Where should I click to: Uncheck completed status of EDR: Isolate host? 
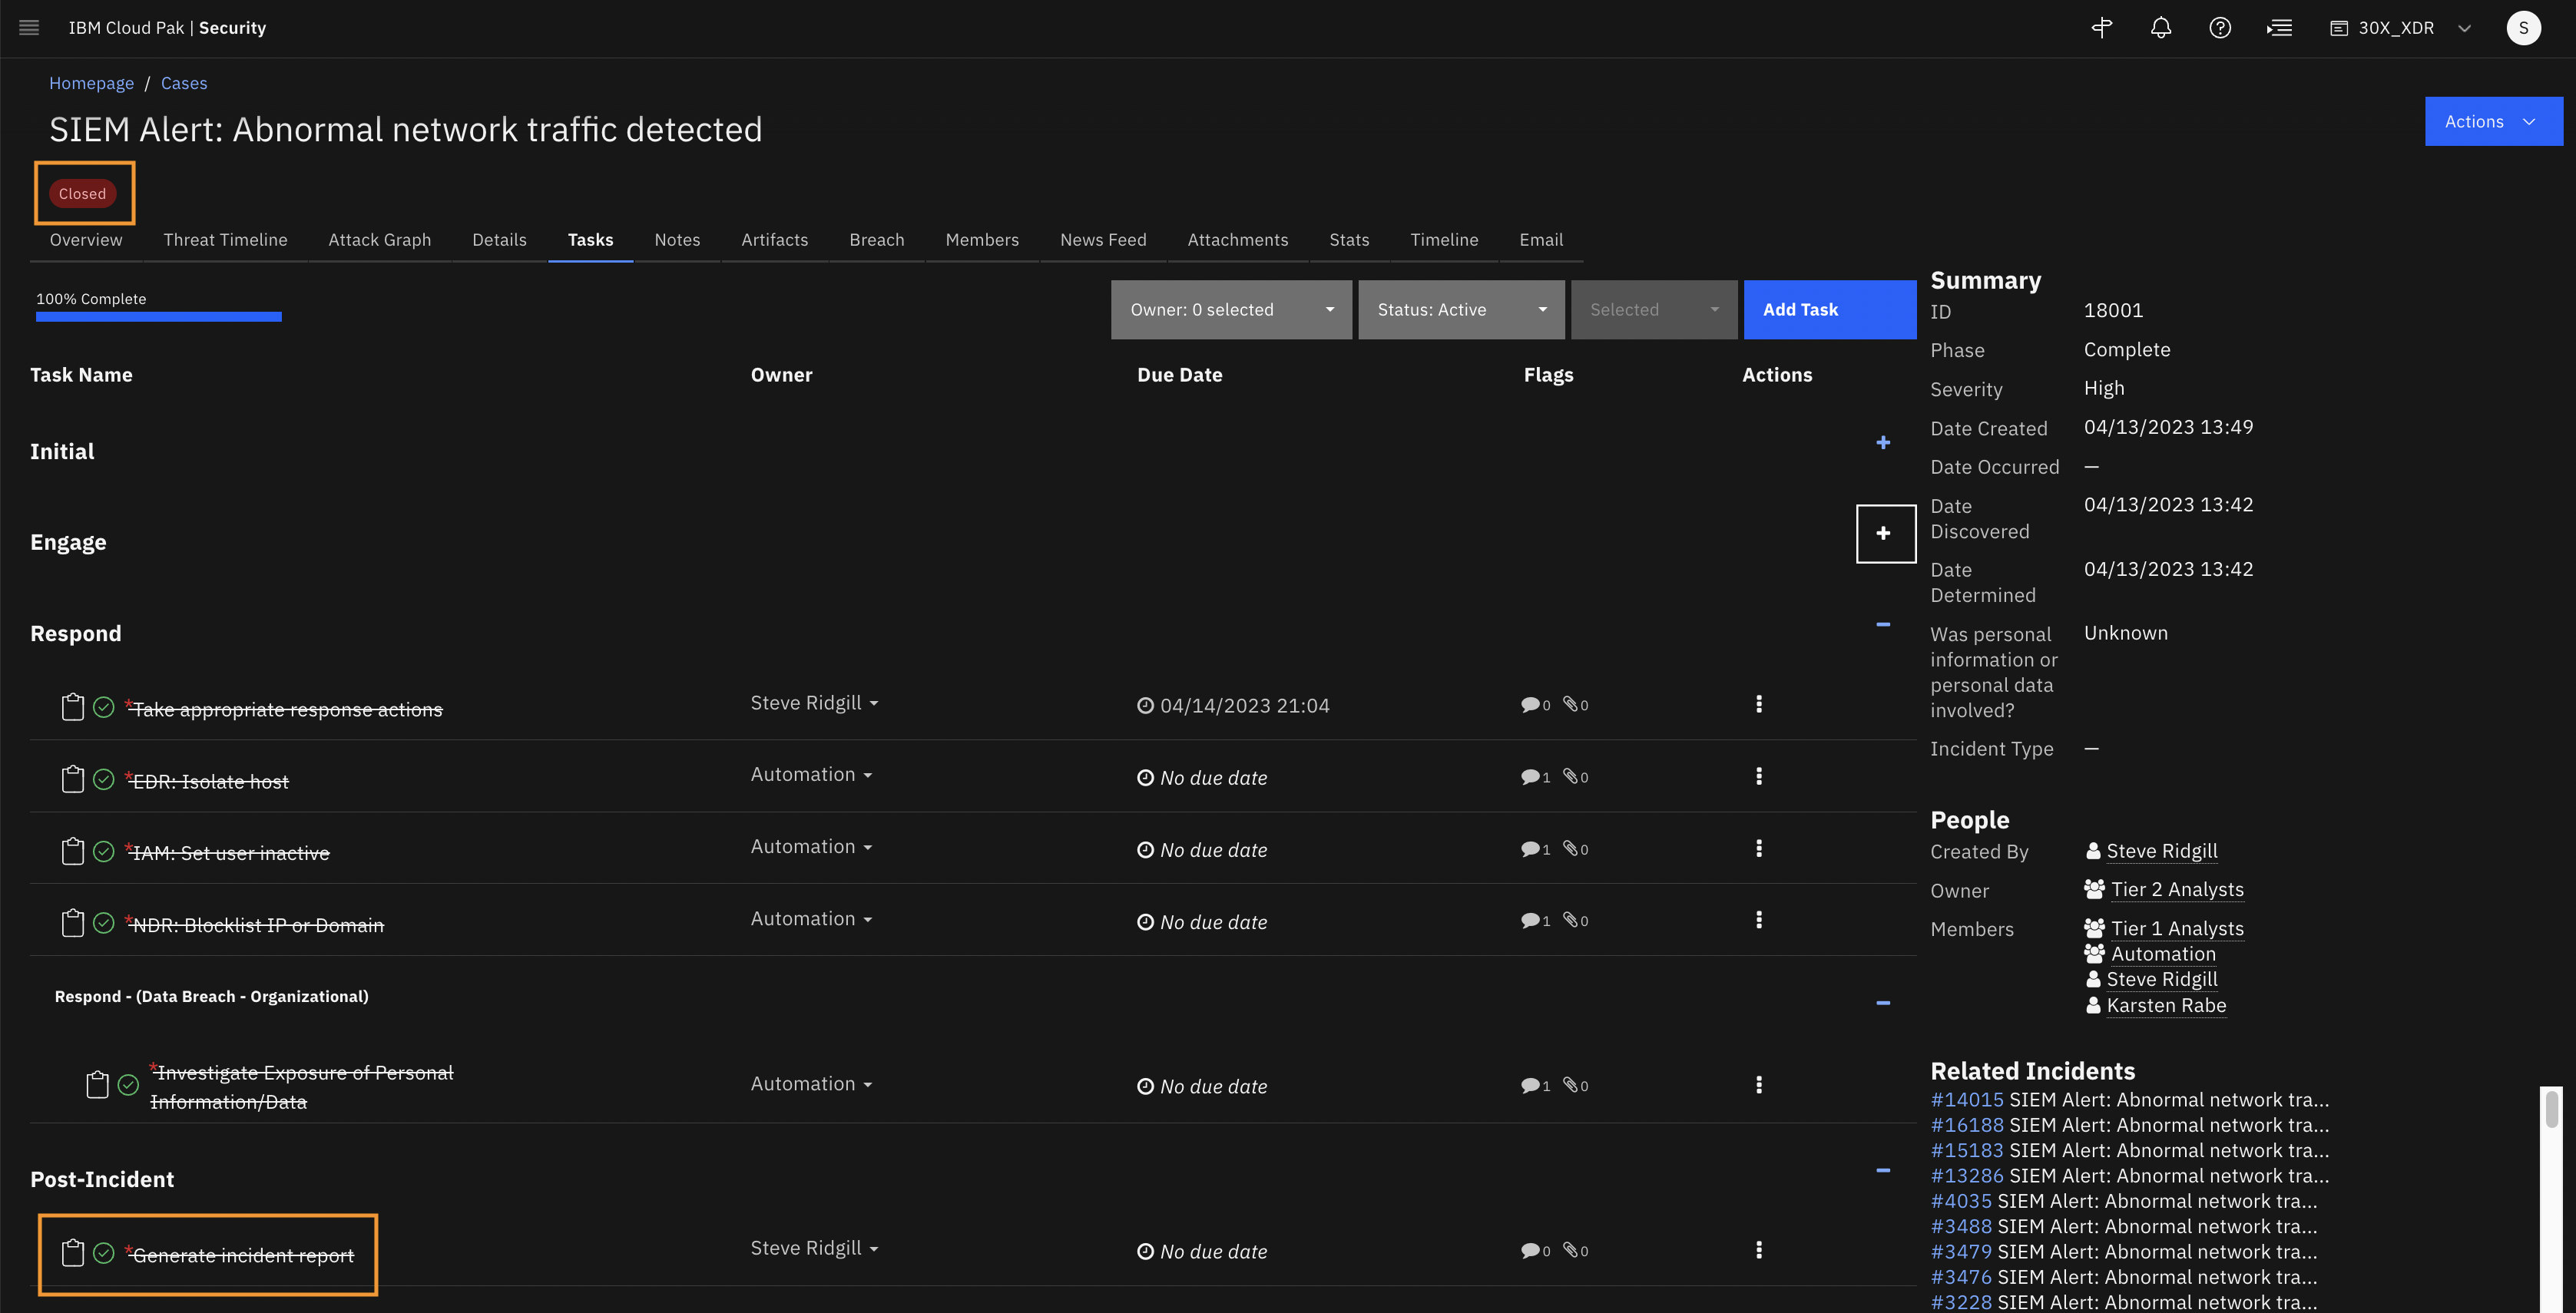(104, 779)
